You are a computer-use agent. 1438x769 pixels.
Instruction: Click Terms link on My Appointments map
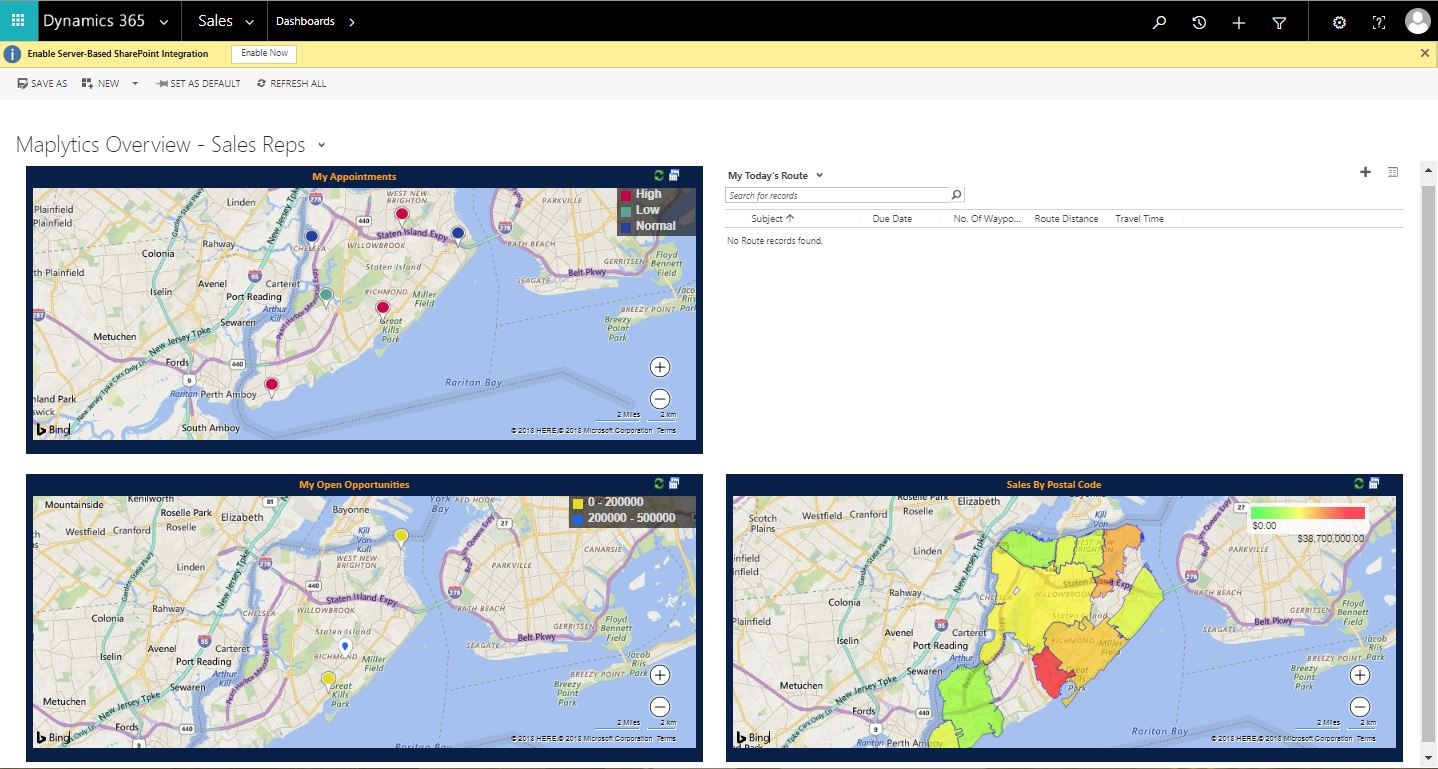click(x=666, y=430)
